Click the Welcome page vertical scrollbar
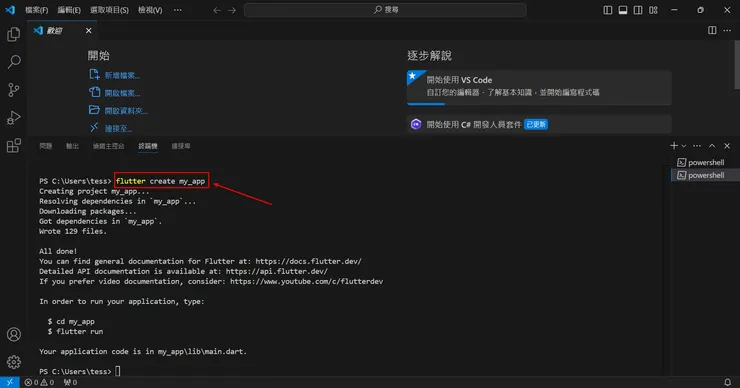The width and height of the screenshot is (740, 388). [737, 65]
